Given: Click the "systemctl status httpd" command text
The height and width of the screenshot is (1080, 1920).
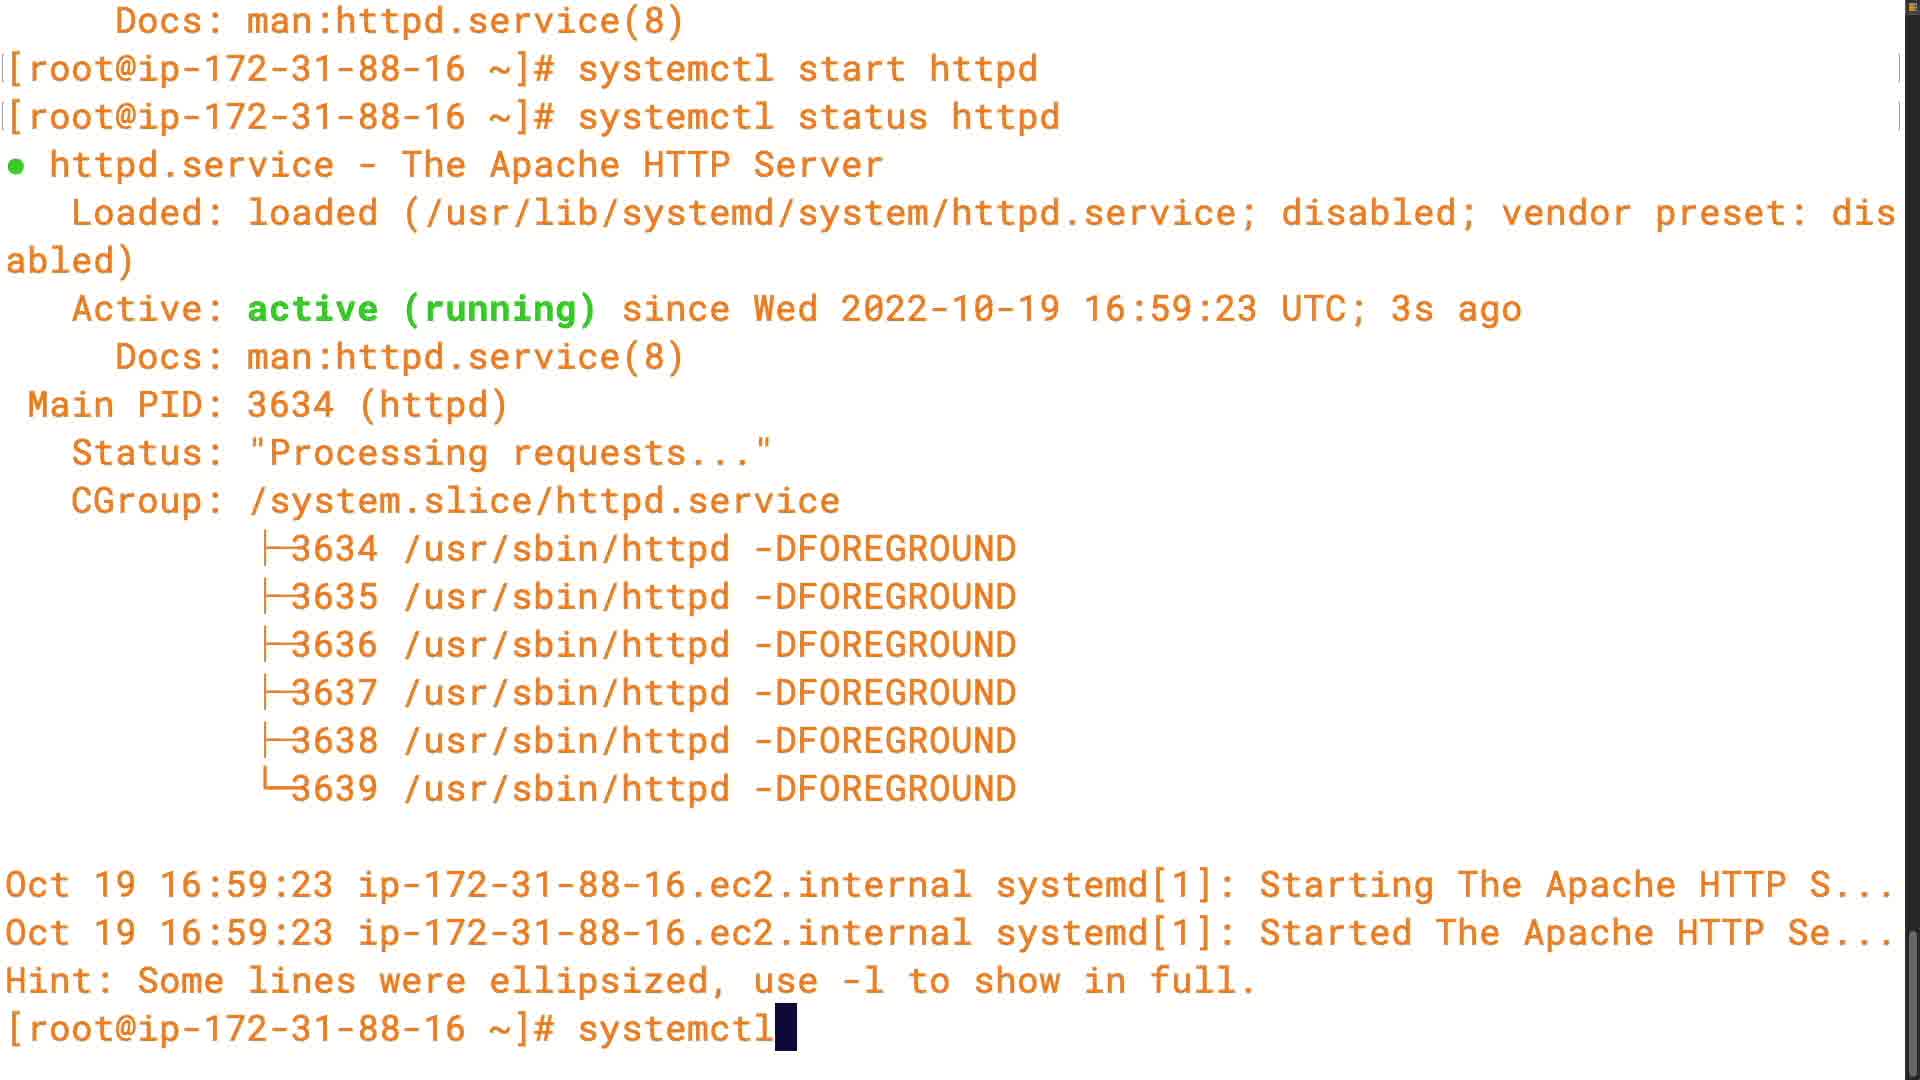Looking at the screenshot, I should [818, 117].
